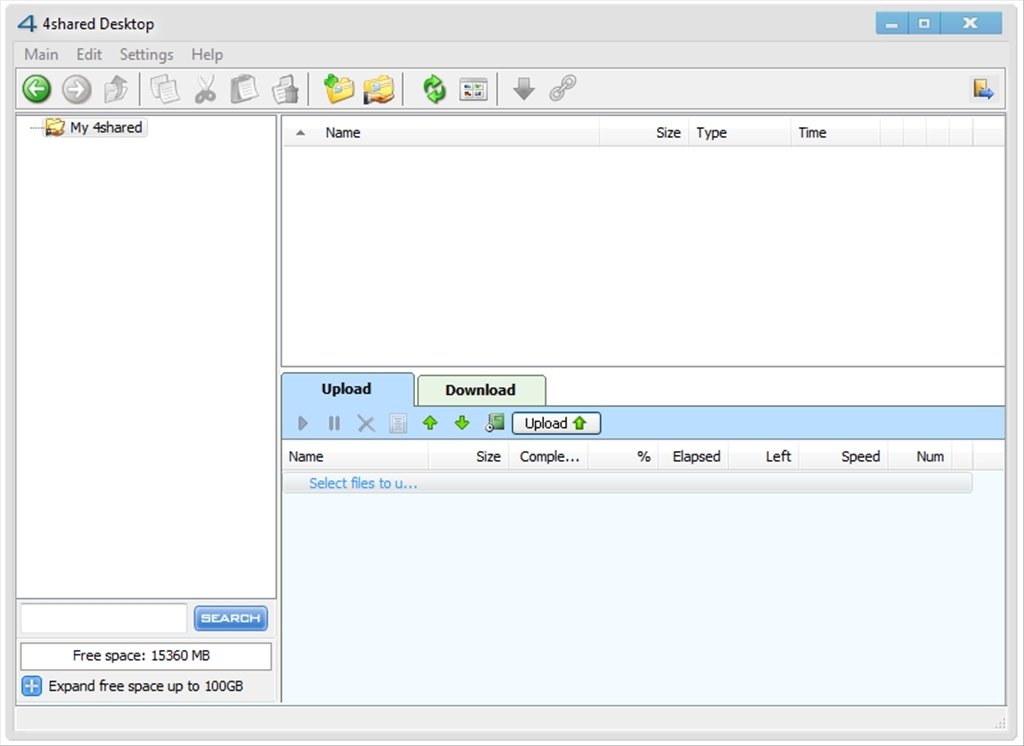Open the Help menu
This screenshot has height=746, width=1024.
click(x=207, y=54)
